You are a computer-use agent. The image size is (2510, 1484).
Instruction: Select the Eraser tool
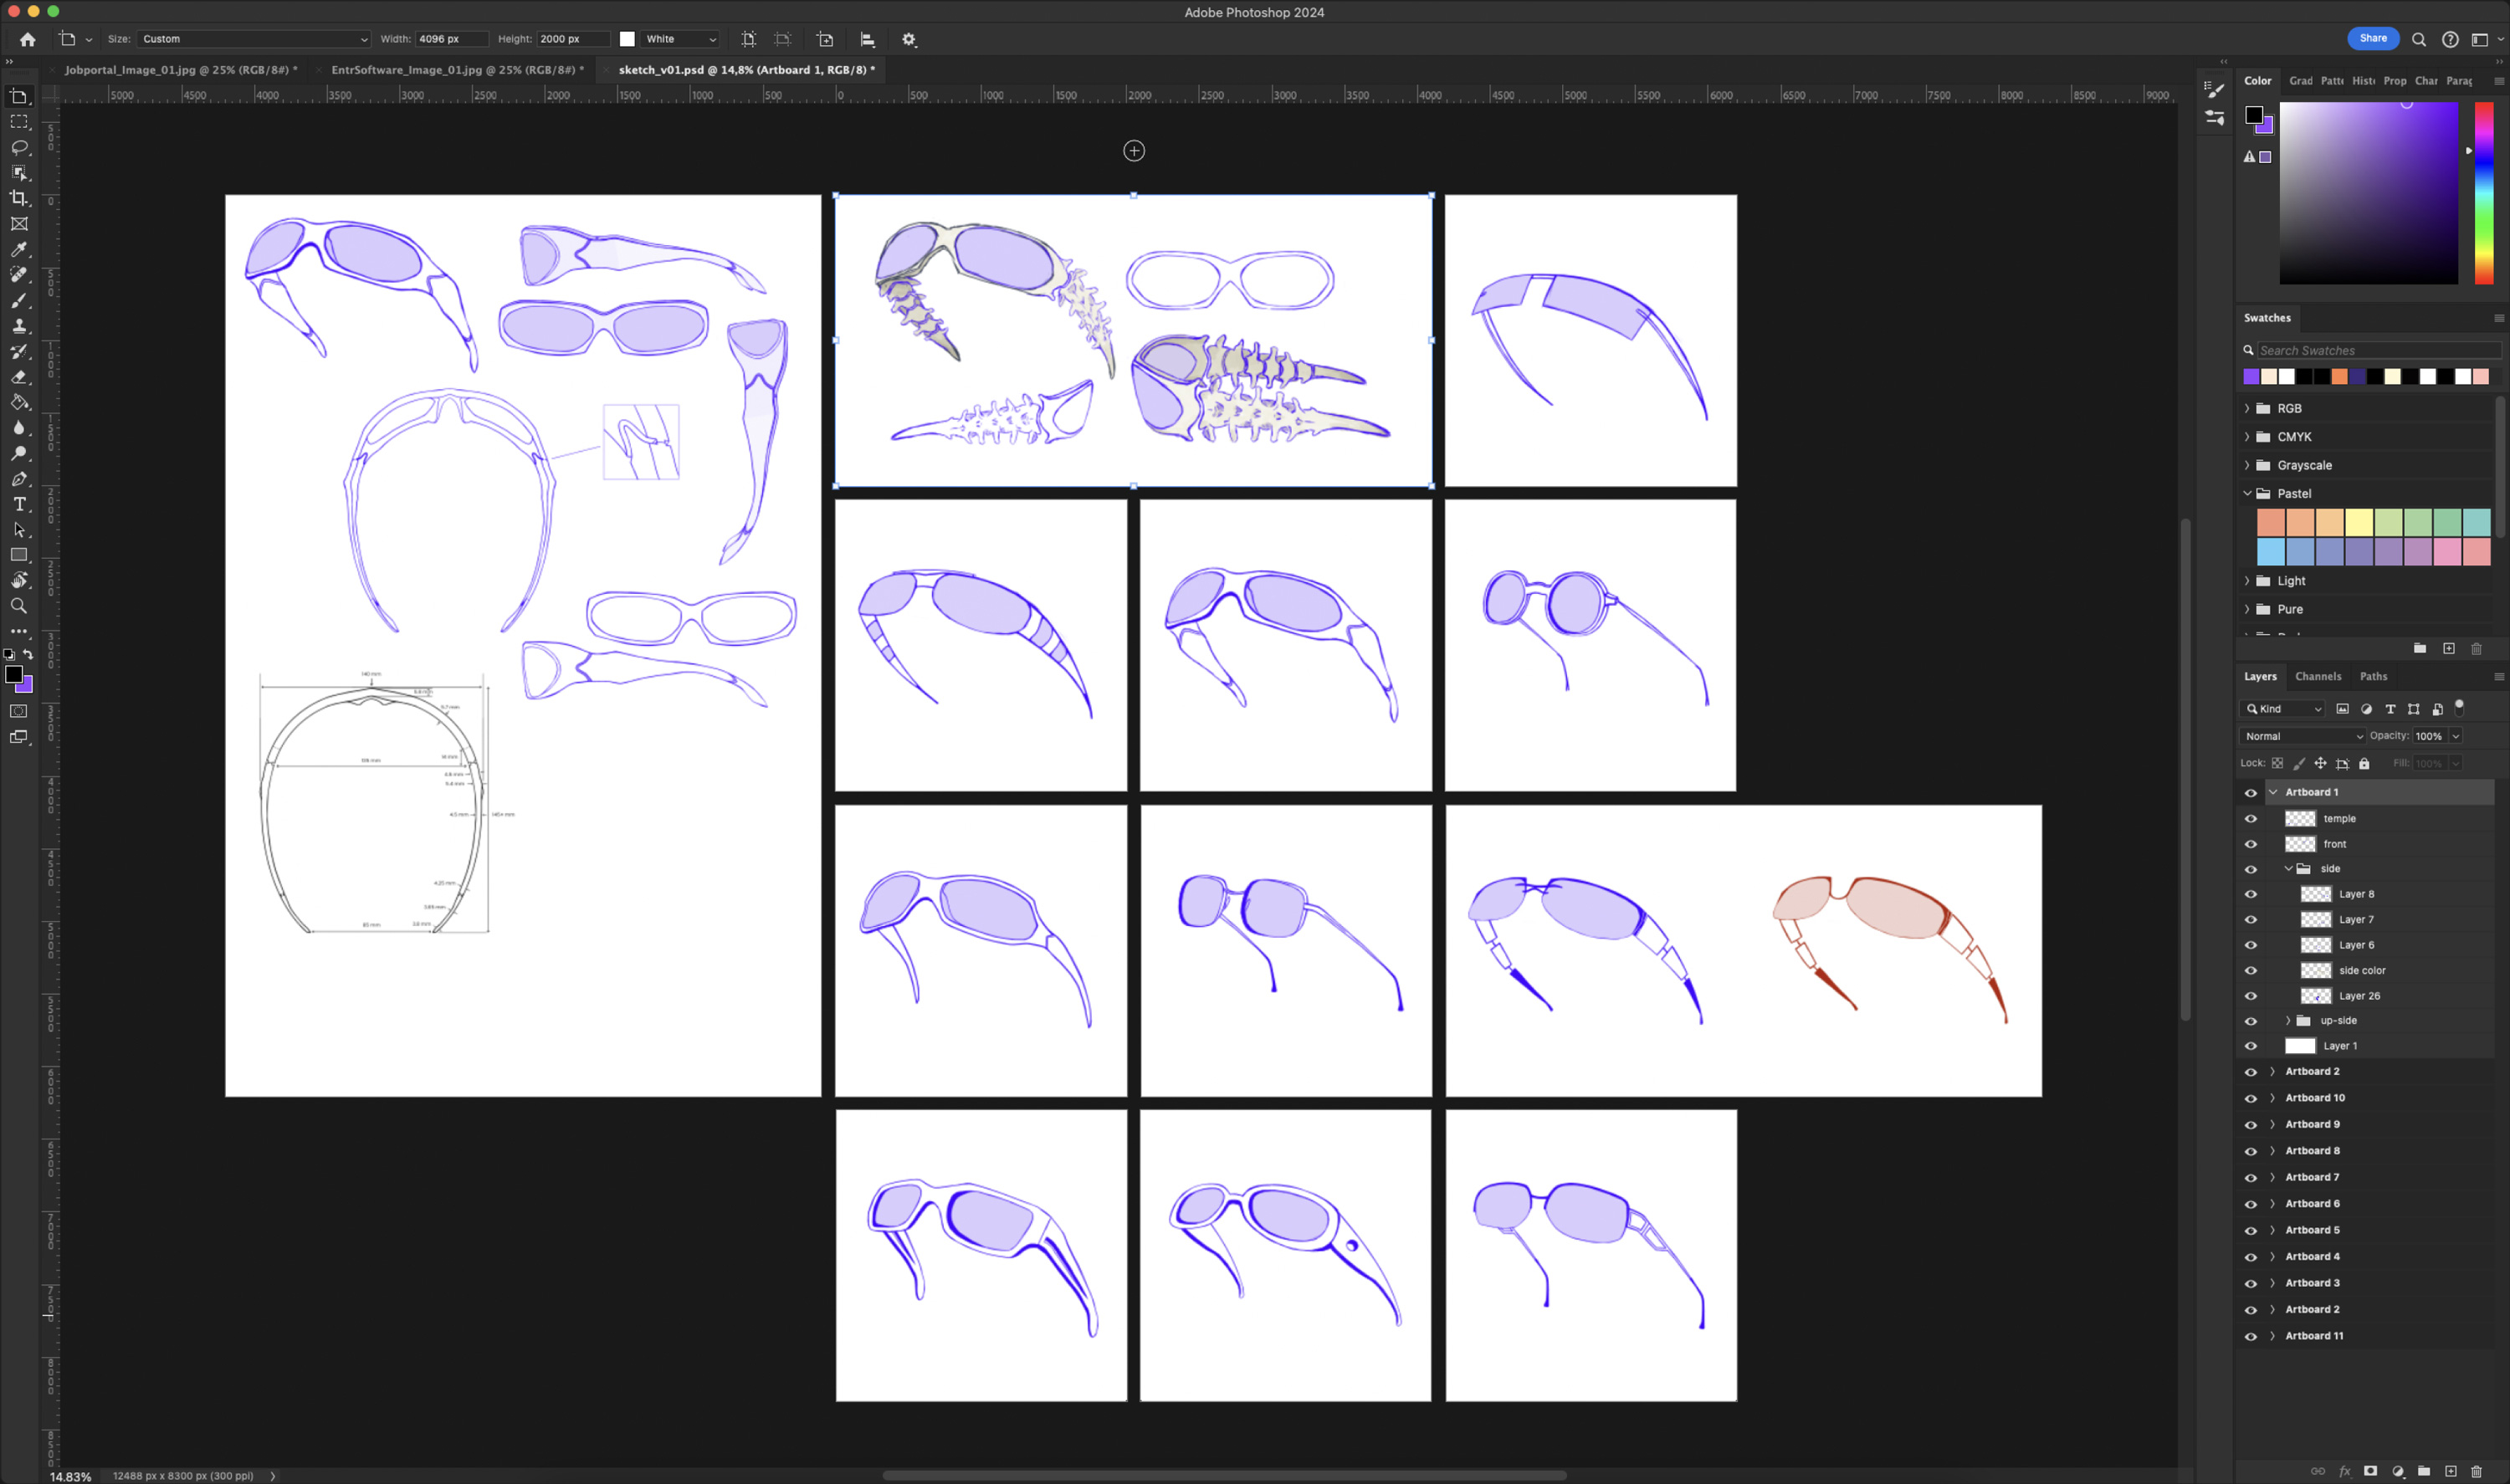pyautogui.click(x=19, y=377)
